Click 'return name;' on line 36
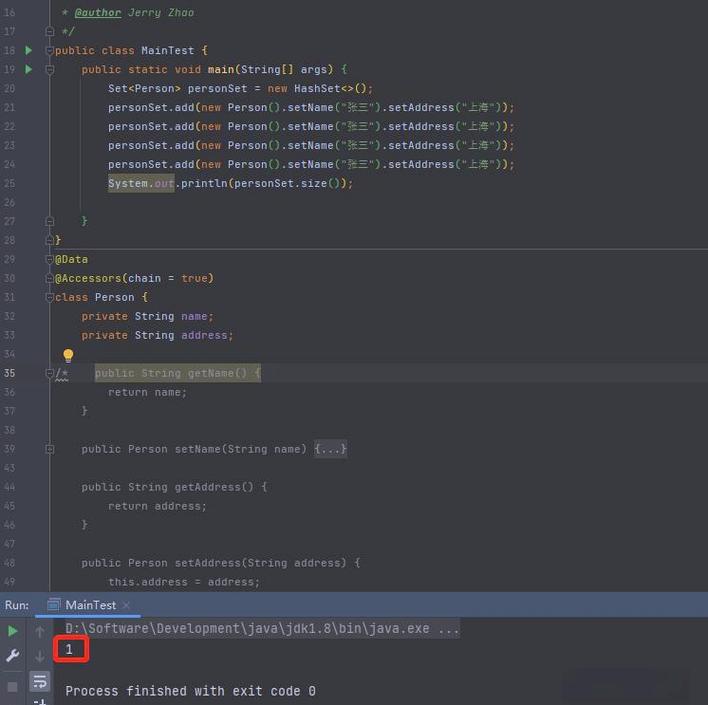Image resolution: width=708 pixels, height=705 pixels. 147,392
